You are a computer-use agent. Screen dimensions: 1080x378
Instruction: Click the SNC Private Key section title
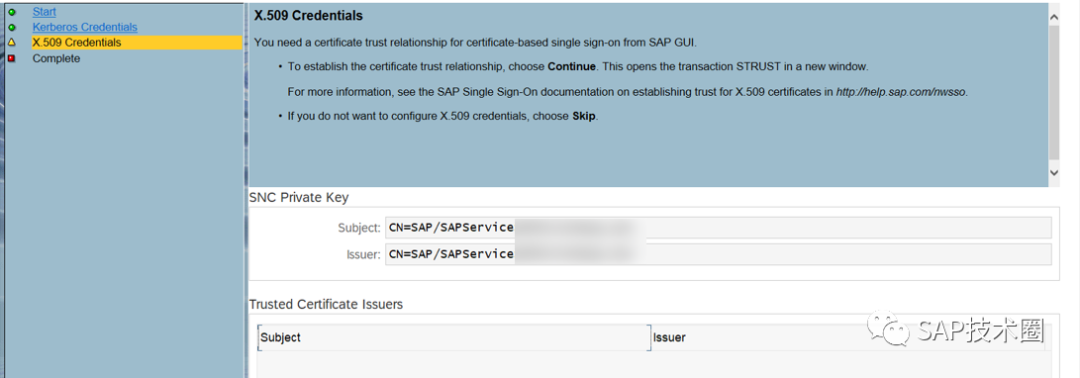coord(299,198)
